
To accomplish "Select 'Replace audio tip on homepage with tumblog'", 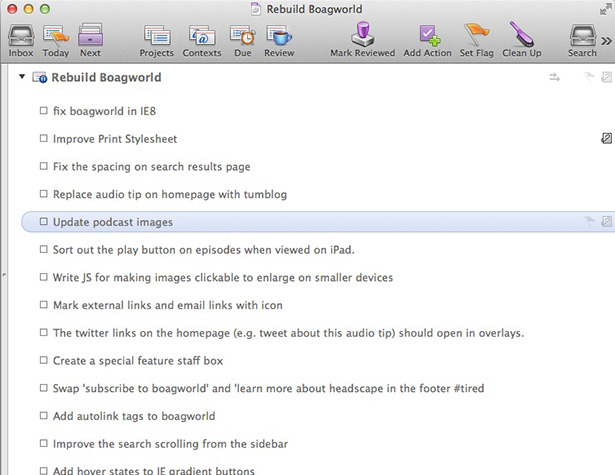I will (x=170, y=195).
